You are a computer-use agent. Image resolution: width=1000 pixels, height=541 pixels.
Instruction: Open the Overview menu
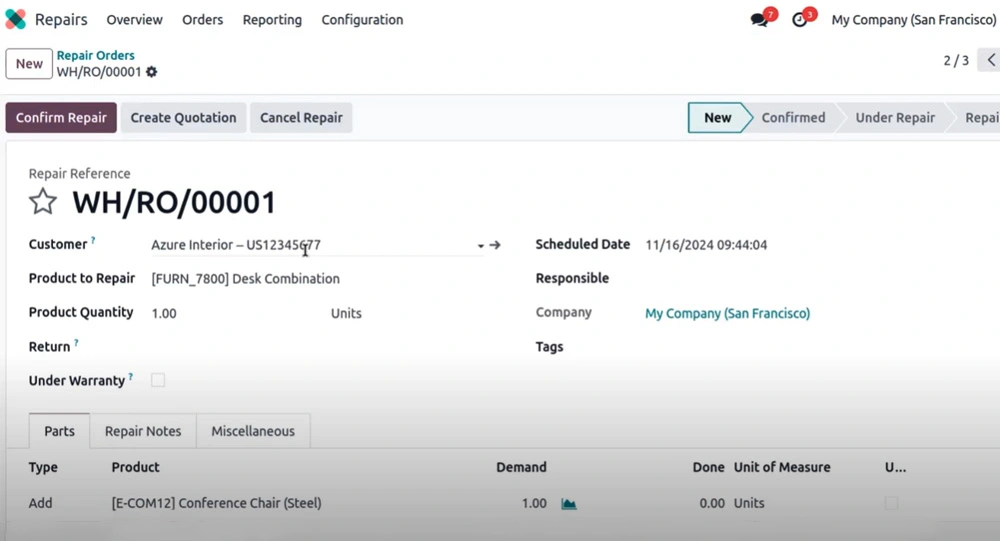(135, 20)
